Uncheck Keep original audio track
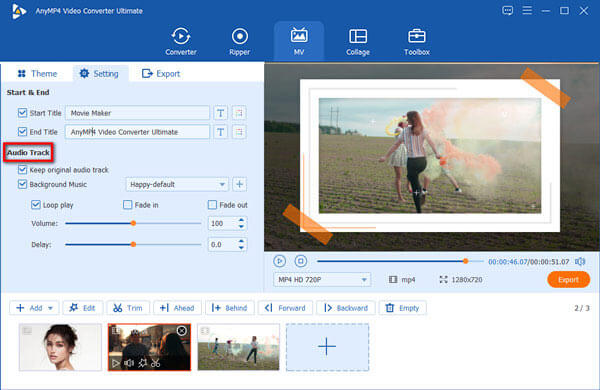The height and width of the screenshot is (390, 600). pos(22,170)
